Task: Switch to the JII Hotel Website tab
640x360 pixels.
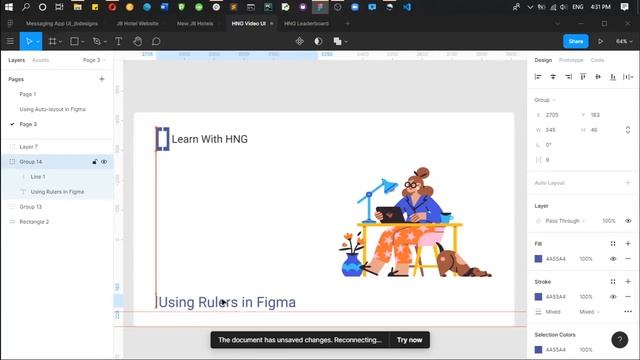Action: point(138,24)
